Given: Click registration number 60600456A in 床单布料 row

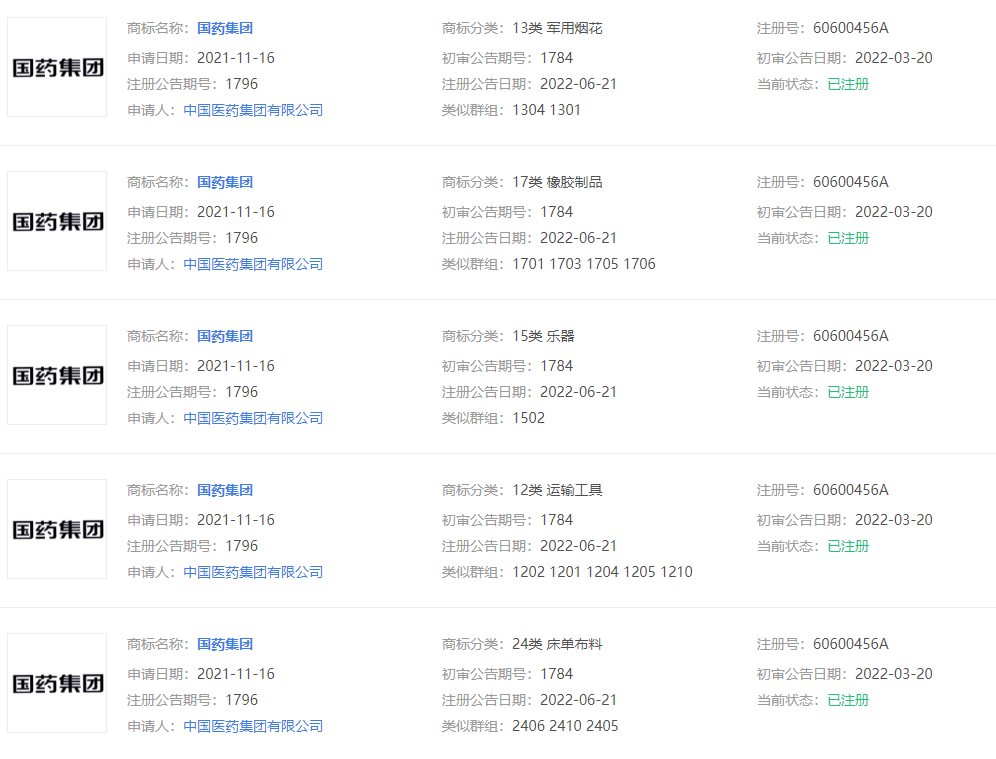Looking at the screenshot, I should pos(851,645).
